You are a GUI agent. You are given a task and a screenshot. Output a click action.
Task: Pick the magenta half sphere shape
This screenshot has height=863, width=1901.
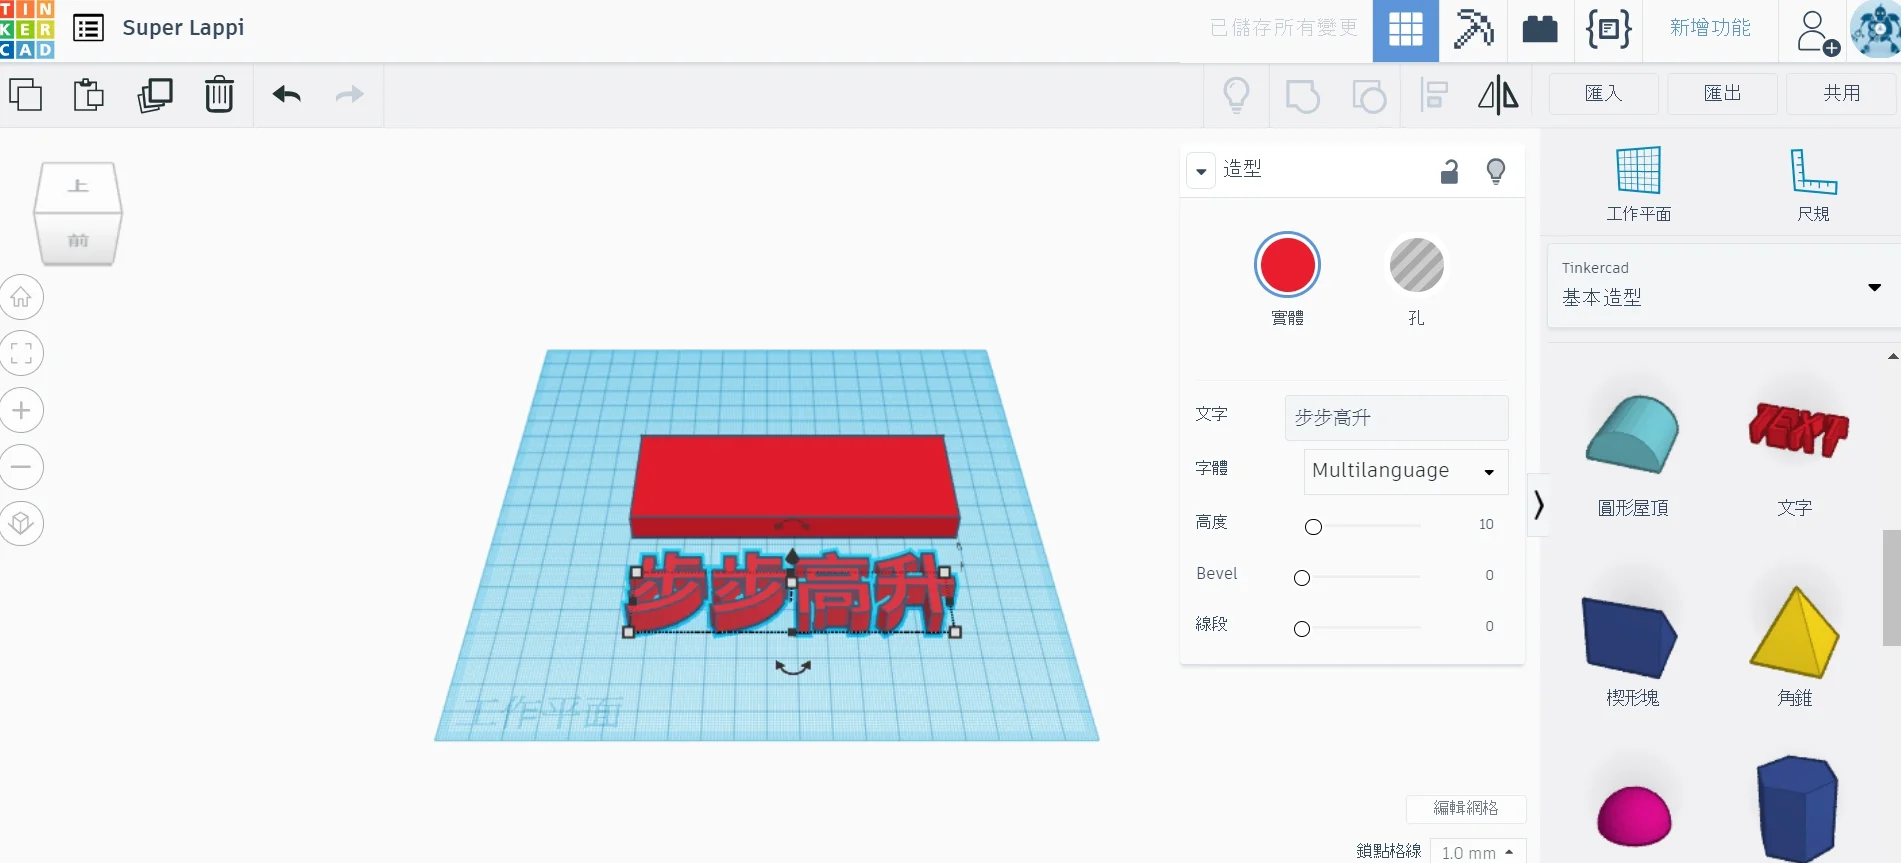(1634, 815)
